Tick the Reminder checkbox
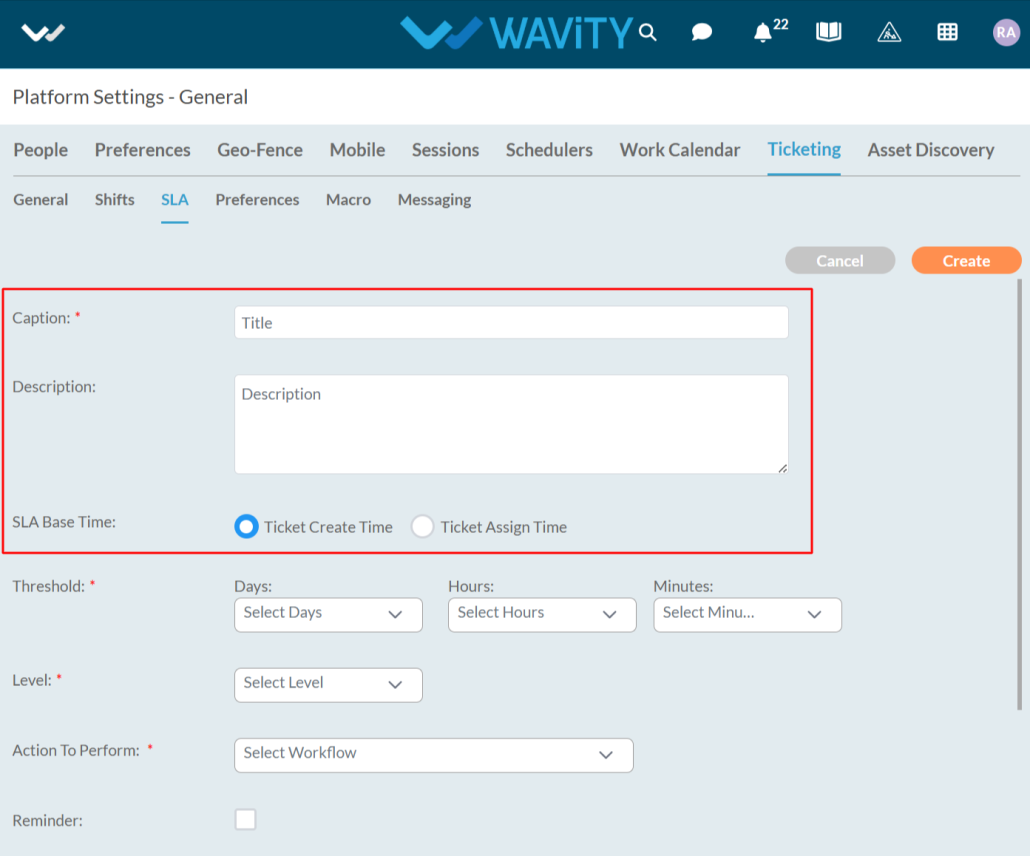 coord(246,819)
